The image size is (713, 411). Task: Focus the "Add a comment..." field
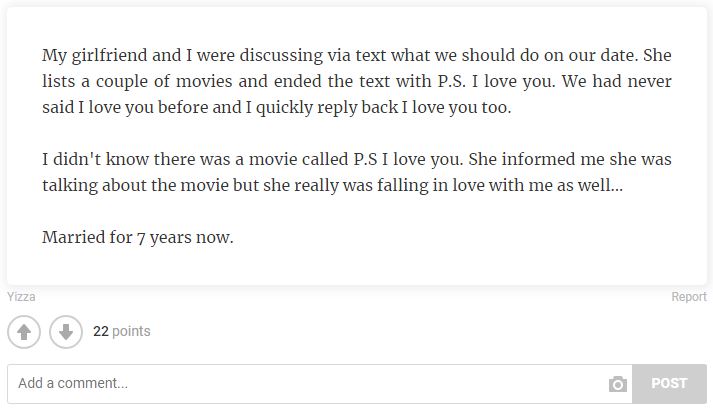[300, 384]
